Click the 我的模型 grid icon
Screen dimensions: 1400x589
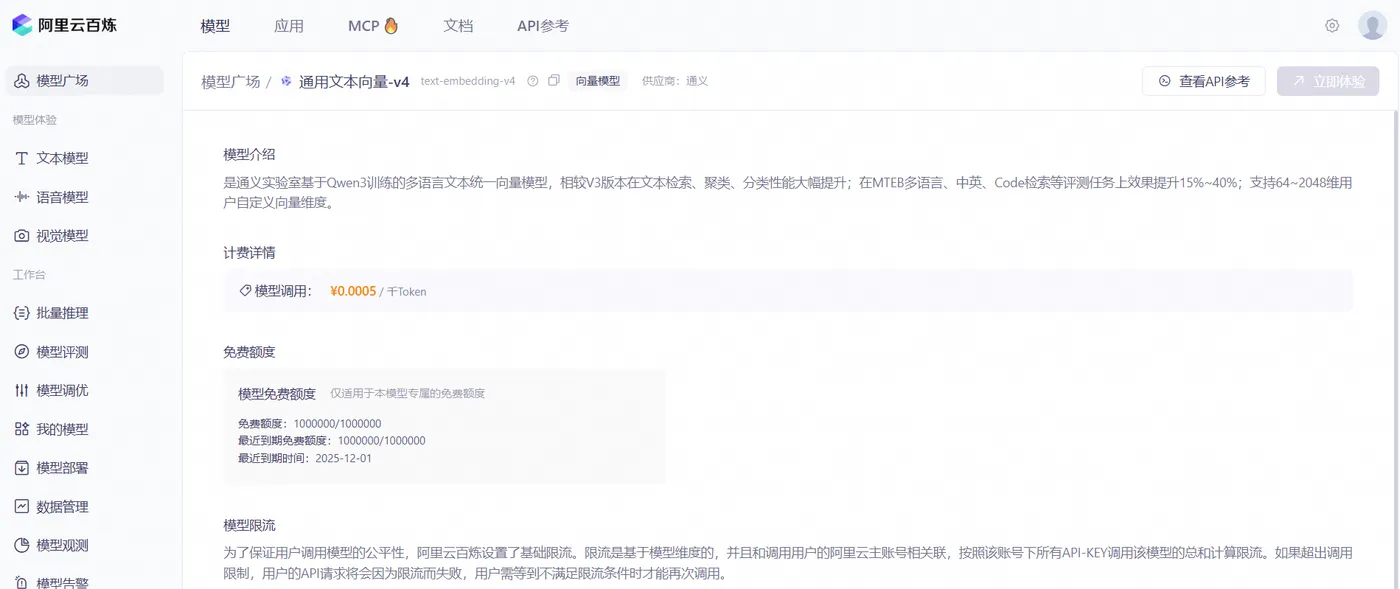[x=22, y=429]
